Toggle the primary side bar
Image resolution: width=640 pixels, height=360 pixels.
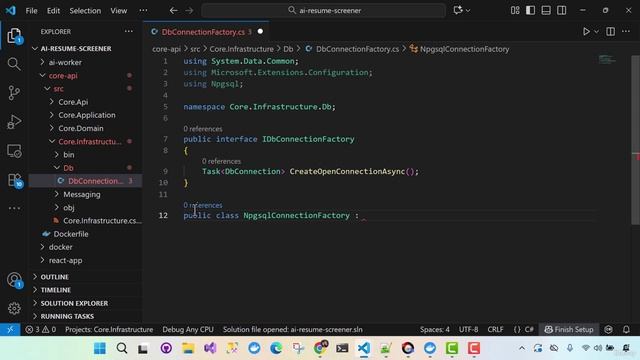[x=530, y=11]
